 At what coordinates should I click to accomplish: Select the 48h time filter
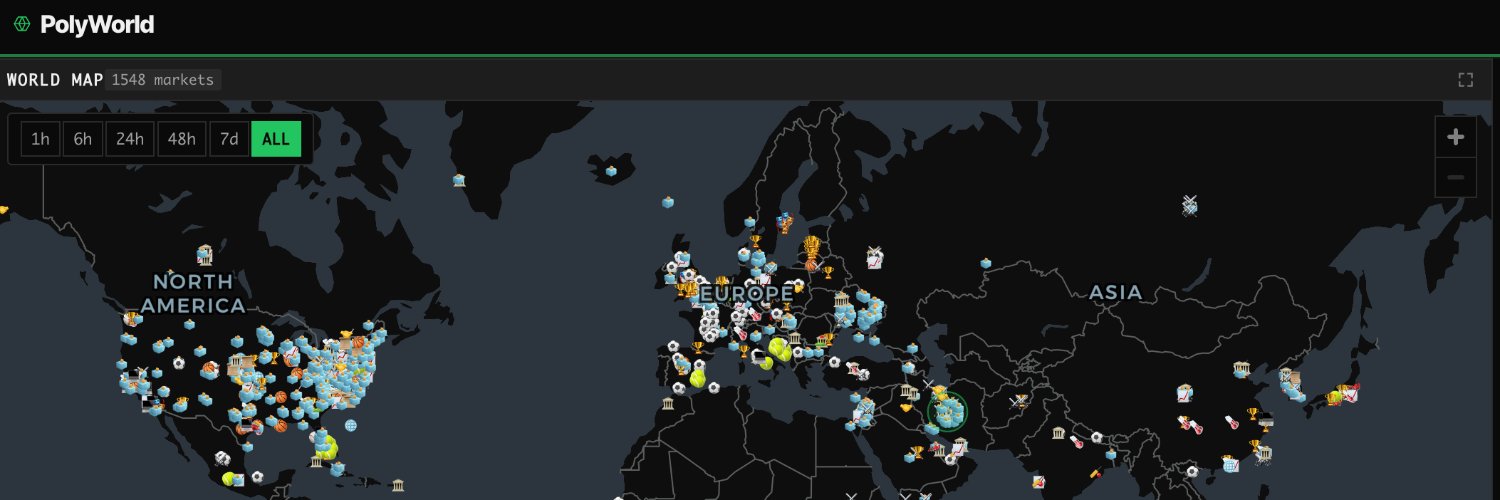182,139
